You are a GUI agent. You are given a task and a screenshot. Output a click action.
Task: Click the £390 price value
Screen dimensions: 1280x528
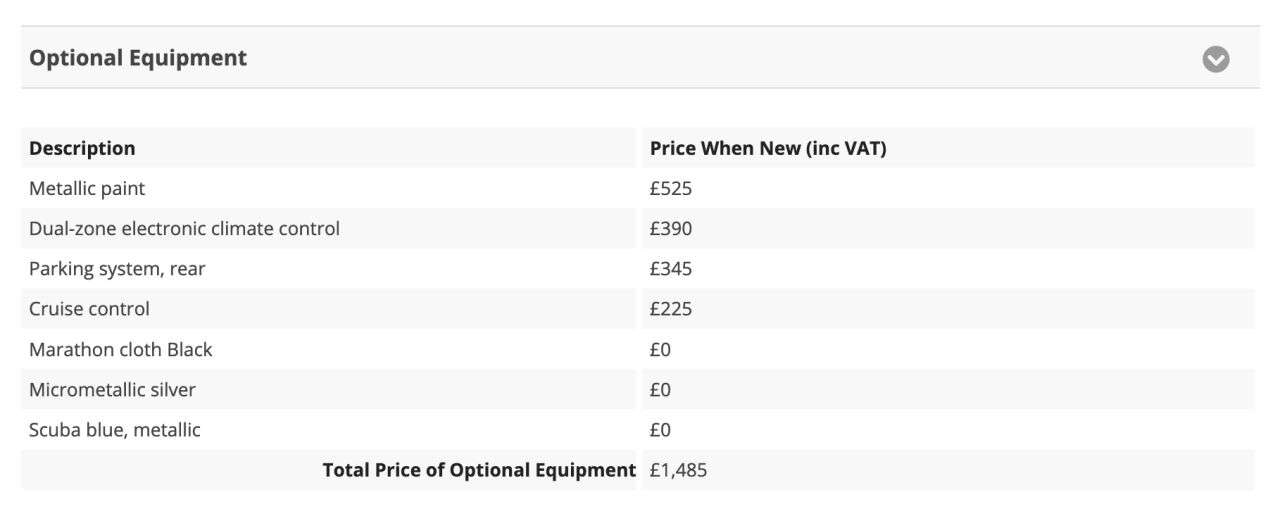[x=671, y=228]
